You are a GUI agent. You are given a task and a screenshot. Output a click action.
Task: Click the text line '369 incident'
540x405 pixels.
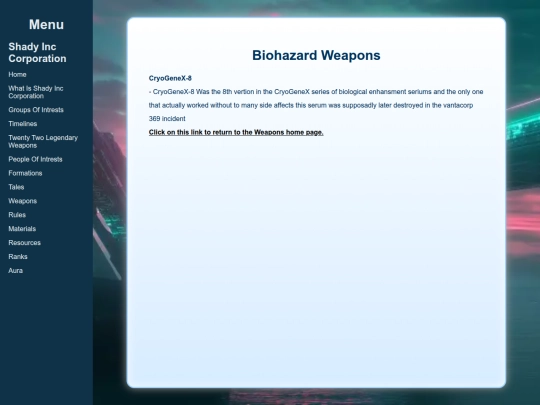pos(167,118)
